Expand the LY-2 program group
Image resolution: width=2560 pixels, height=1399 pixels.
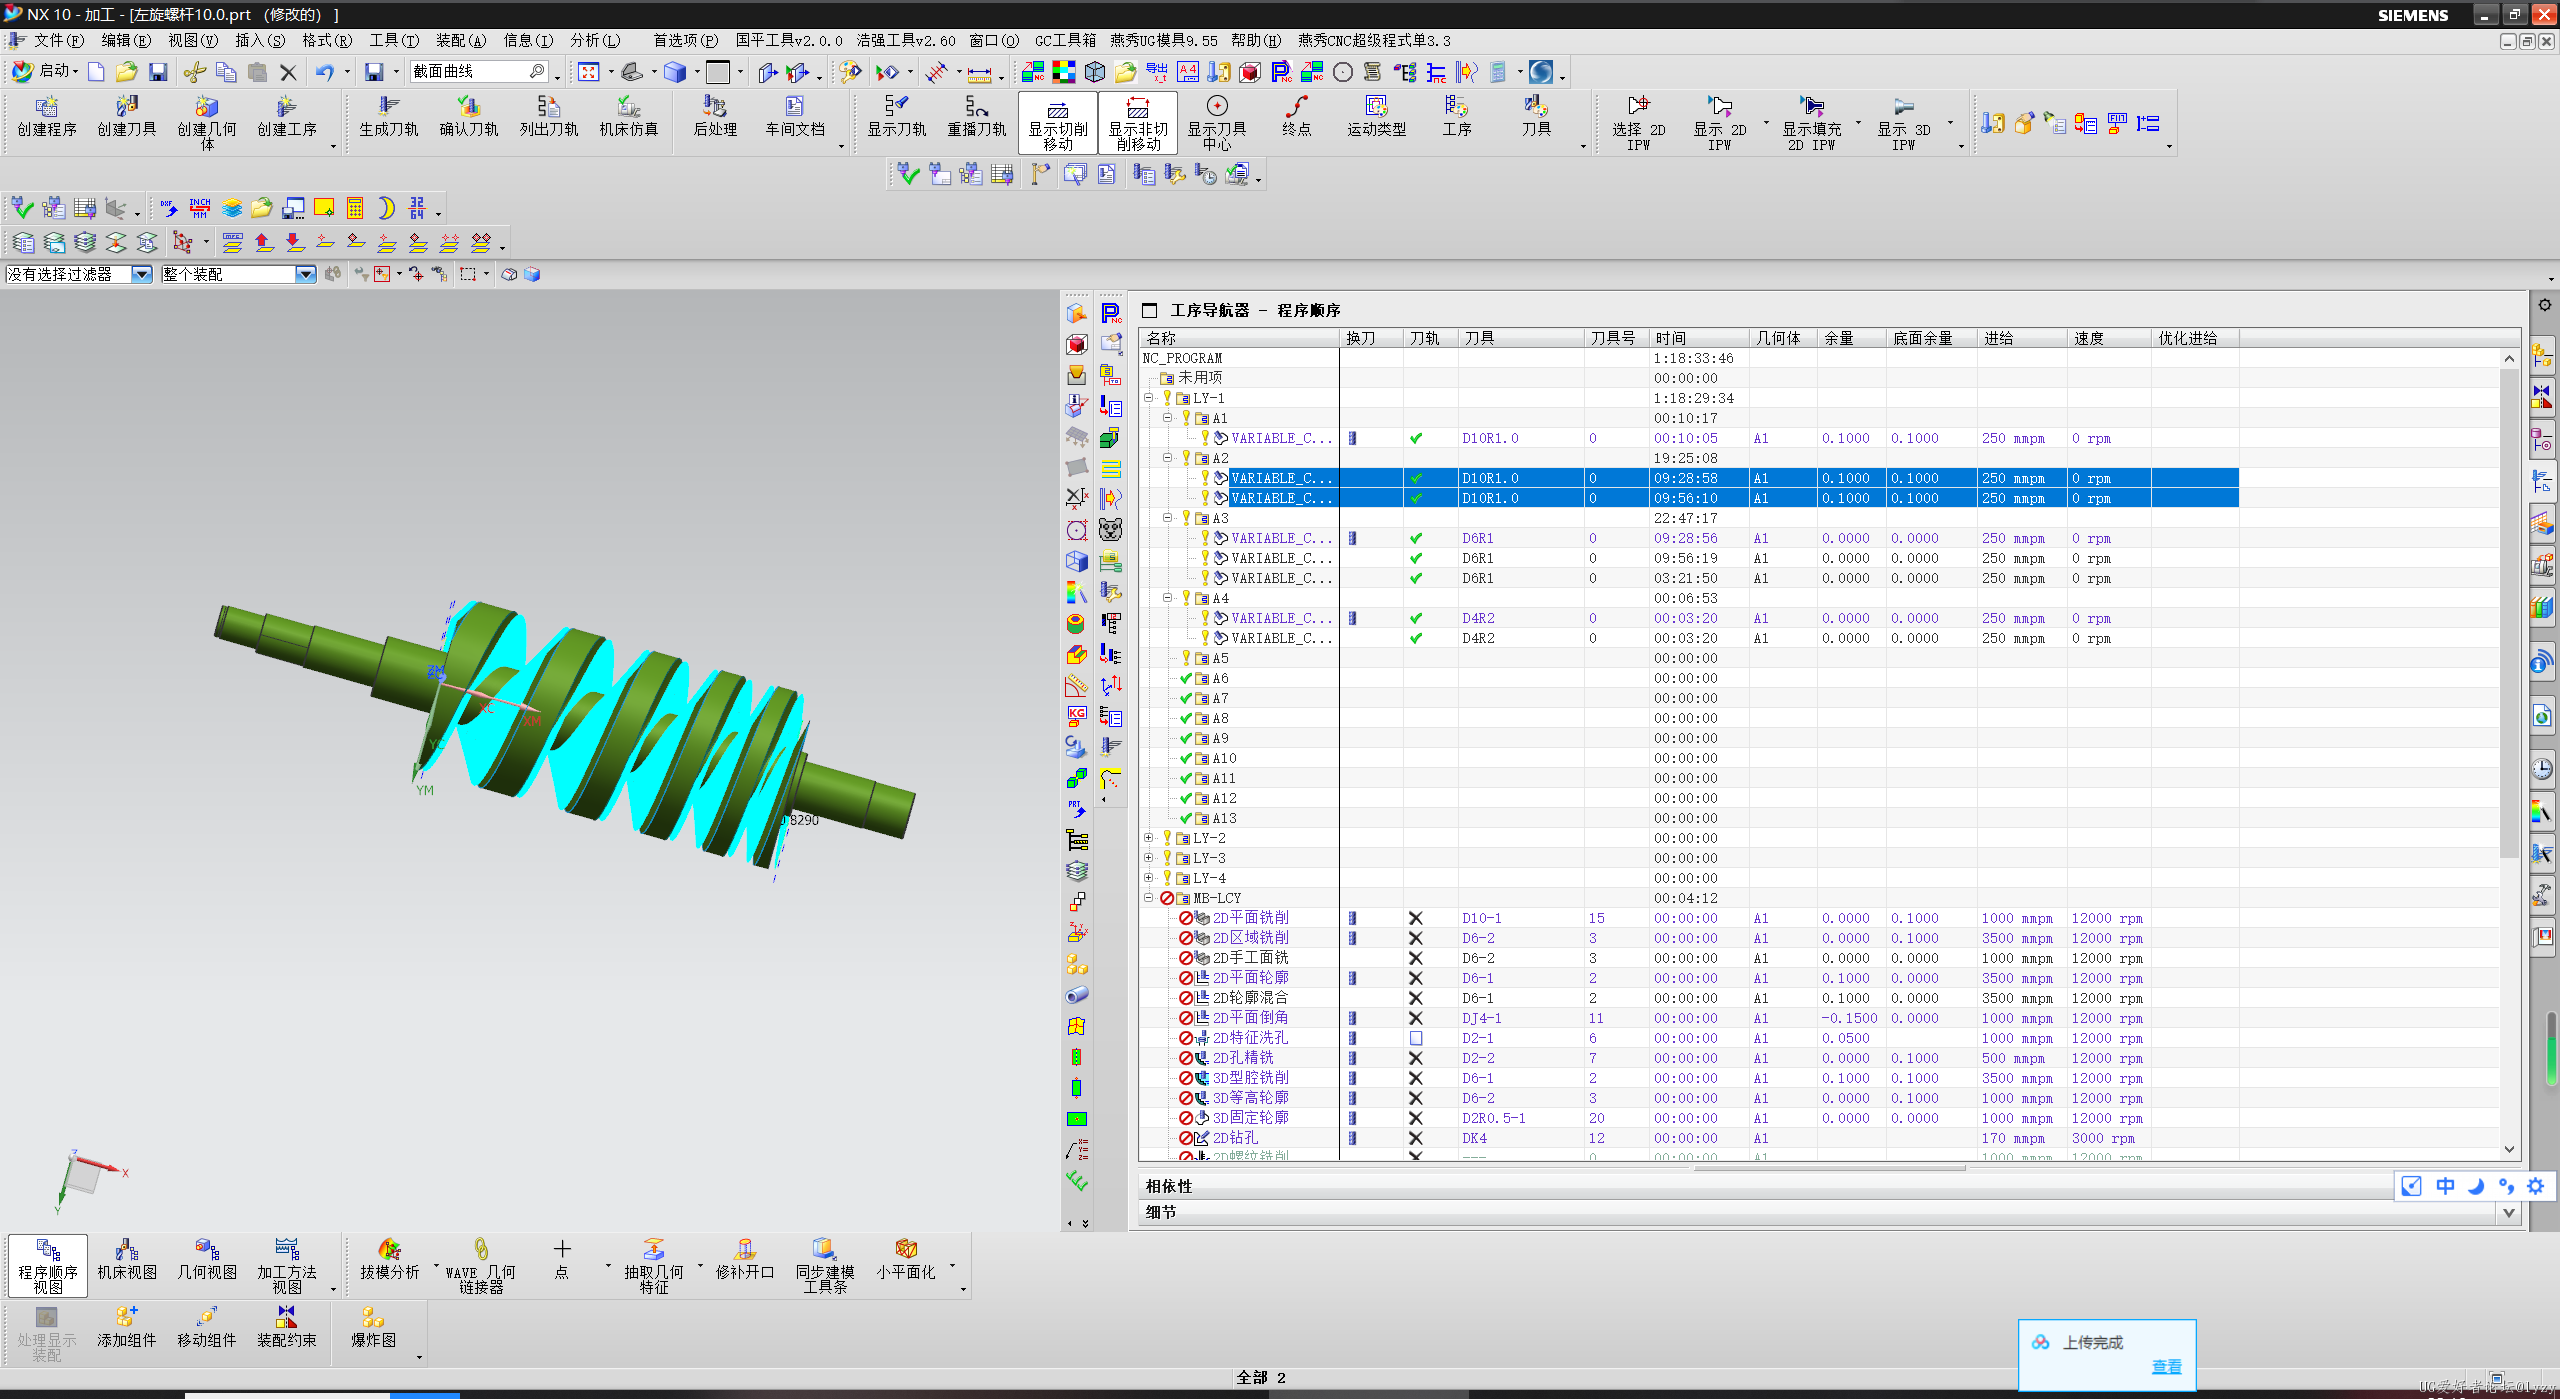click(x=1149, y=838)
